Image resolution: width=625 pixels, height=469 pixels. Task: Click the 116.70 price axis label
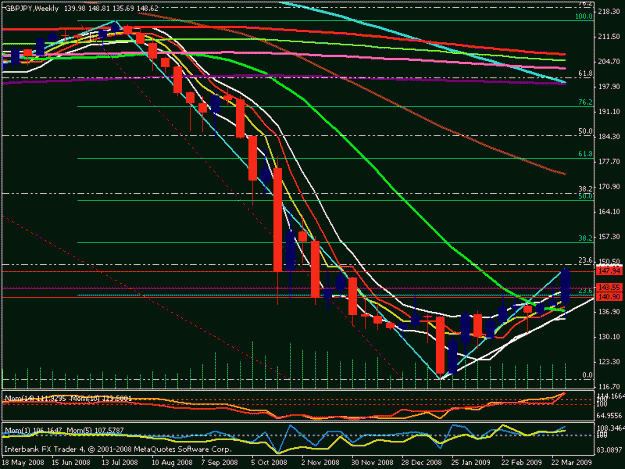click(609, 387)
